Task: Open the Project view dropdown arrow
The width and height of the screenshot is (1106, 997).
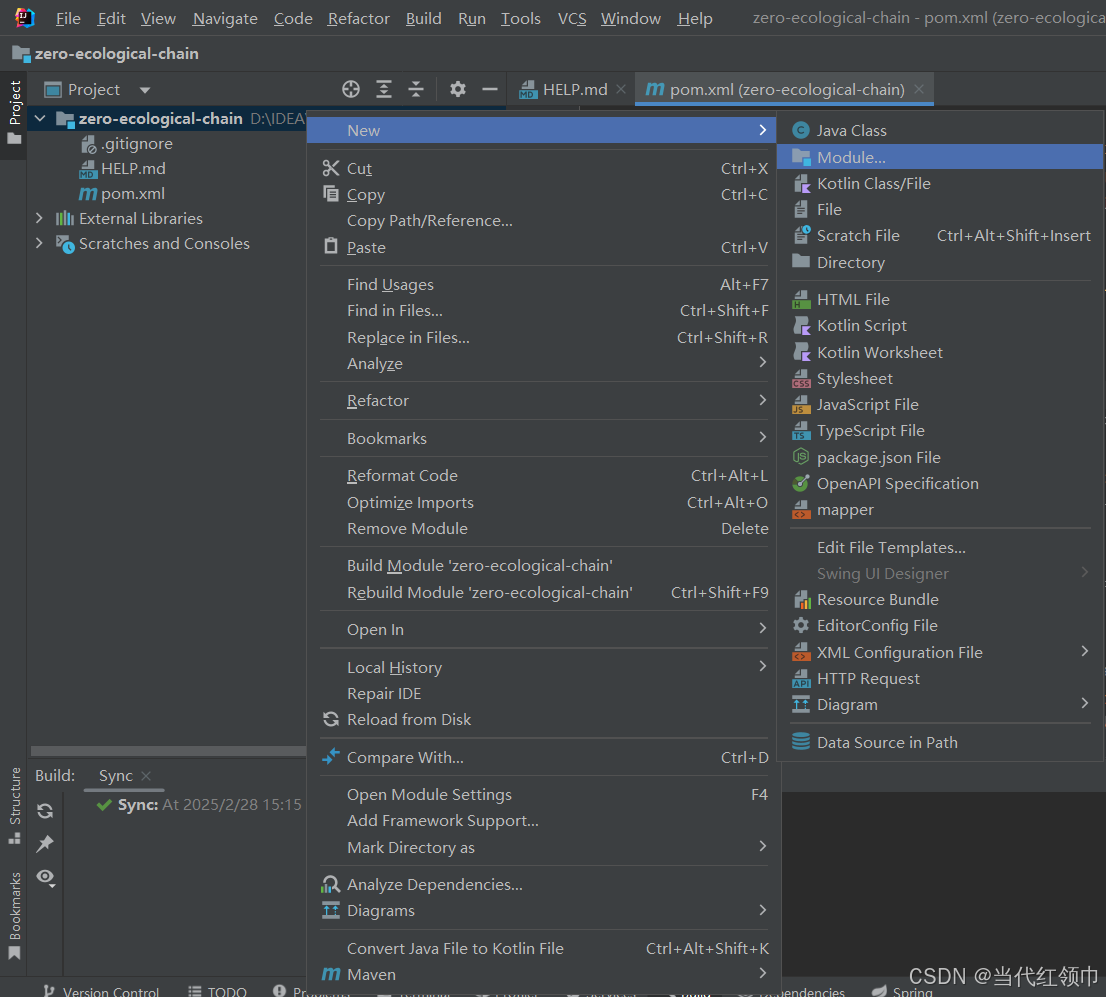Action: click(145, 90)
